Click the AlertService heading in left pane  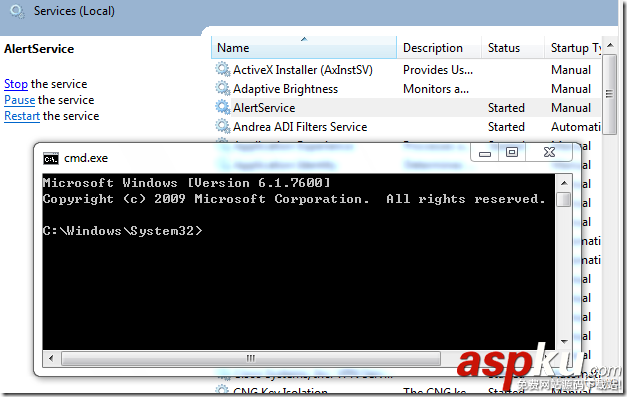39,49
